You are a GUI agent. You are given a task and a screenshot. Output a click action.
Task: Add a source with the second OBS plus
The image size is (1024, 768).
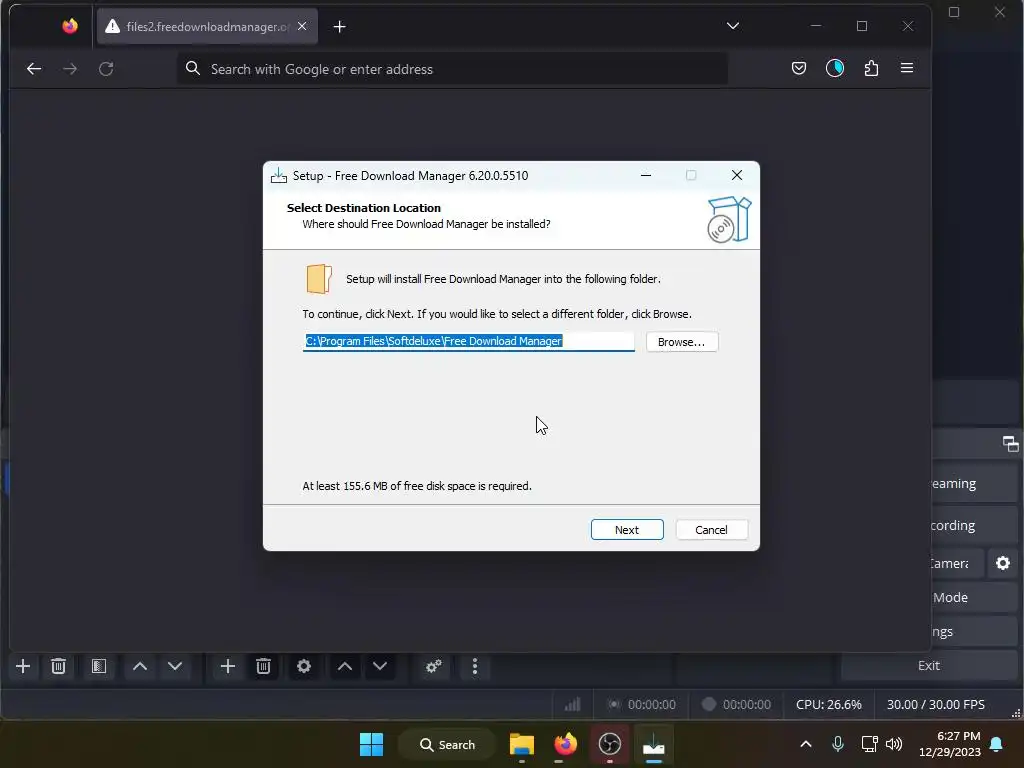tap(228, 666)
